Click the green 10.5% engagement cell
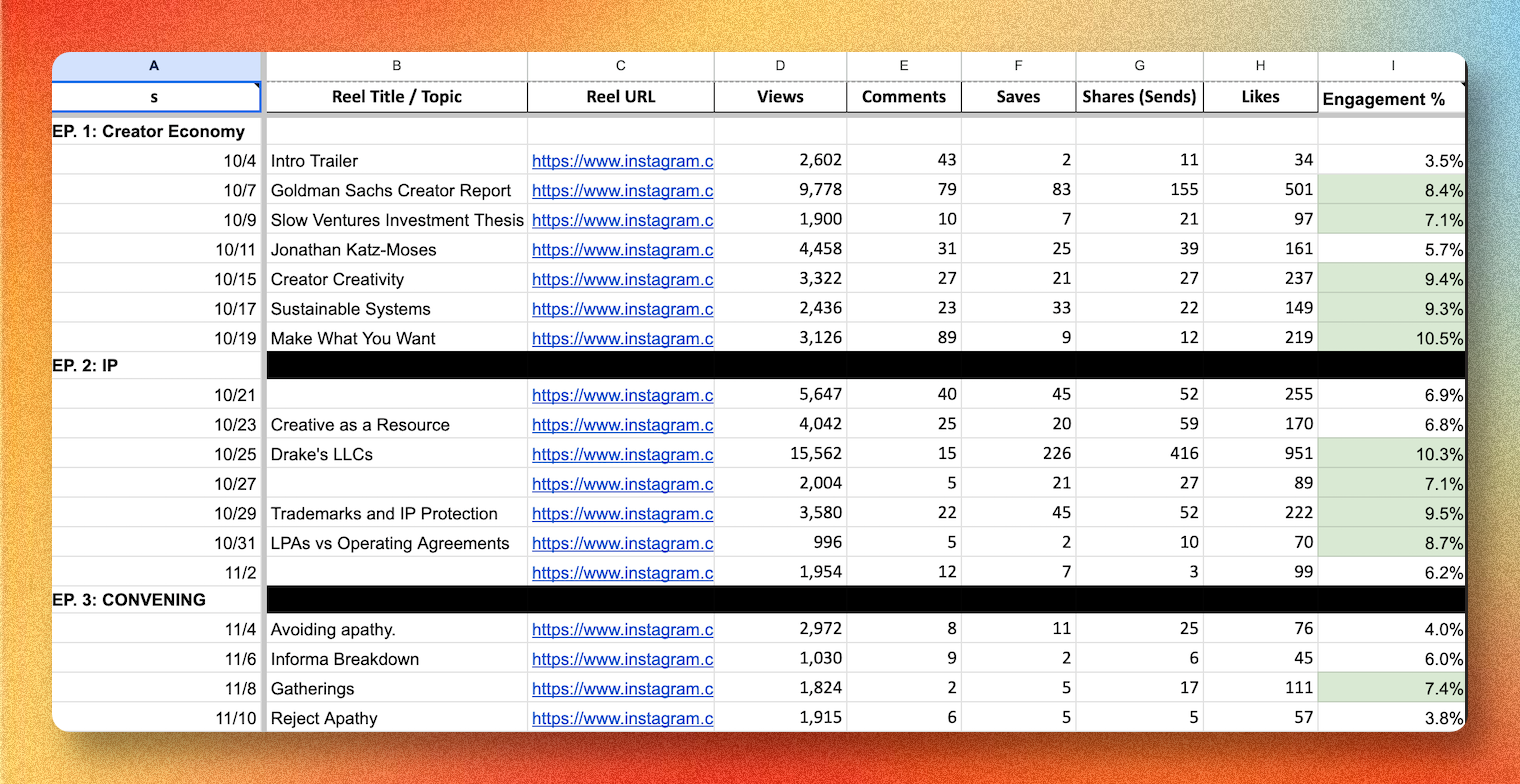 click(1392, 339)
